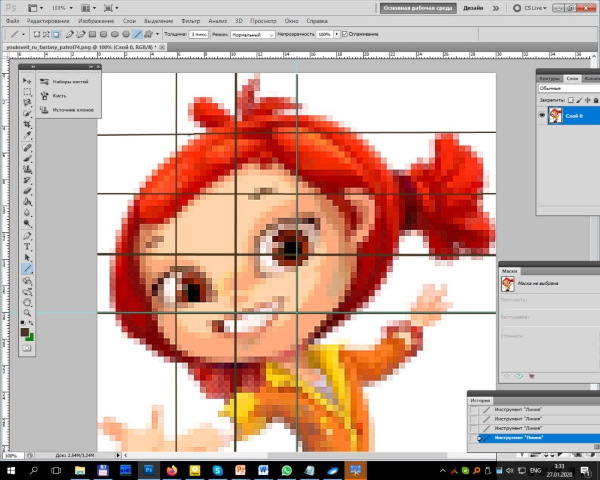Toggle lock position in layers panel
The width and height of the screenshot is (600, 480).
tap(587, 100)
